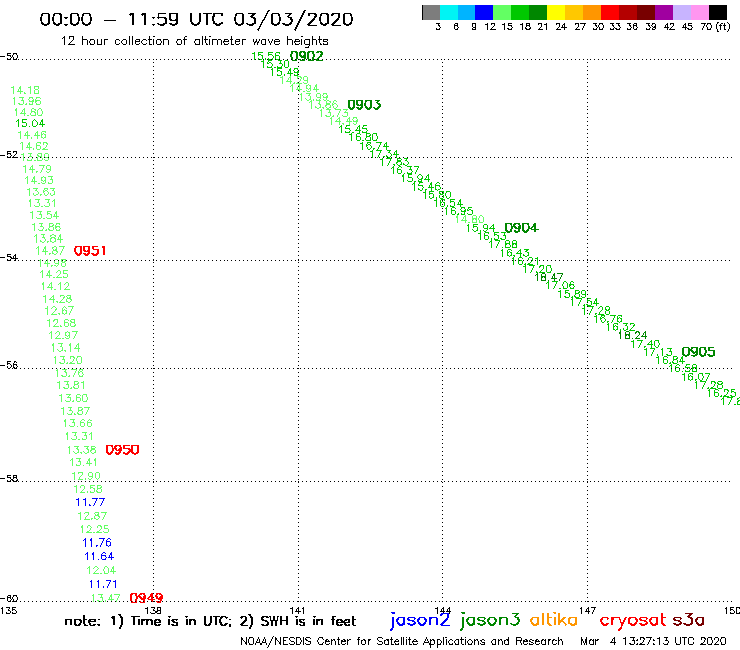The image size is (740, 650).
Task: Click the 12.04 wave height value
Action: (101, 570)
